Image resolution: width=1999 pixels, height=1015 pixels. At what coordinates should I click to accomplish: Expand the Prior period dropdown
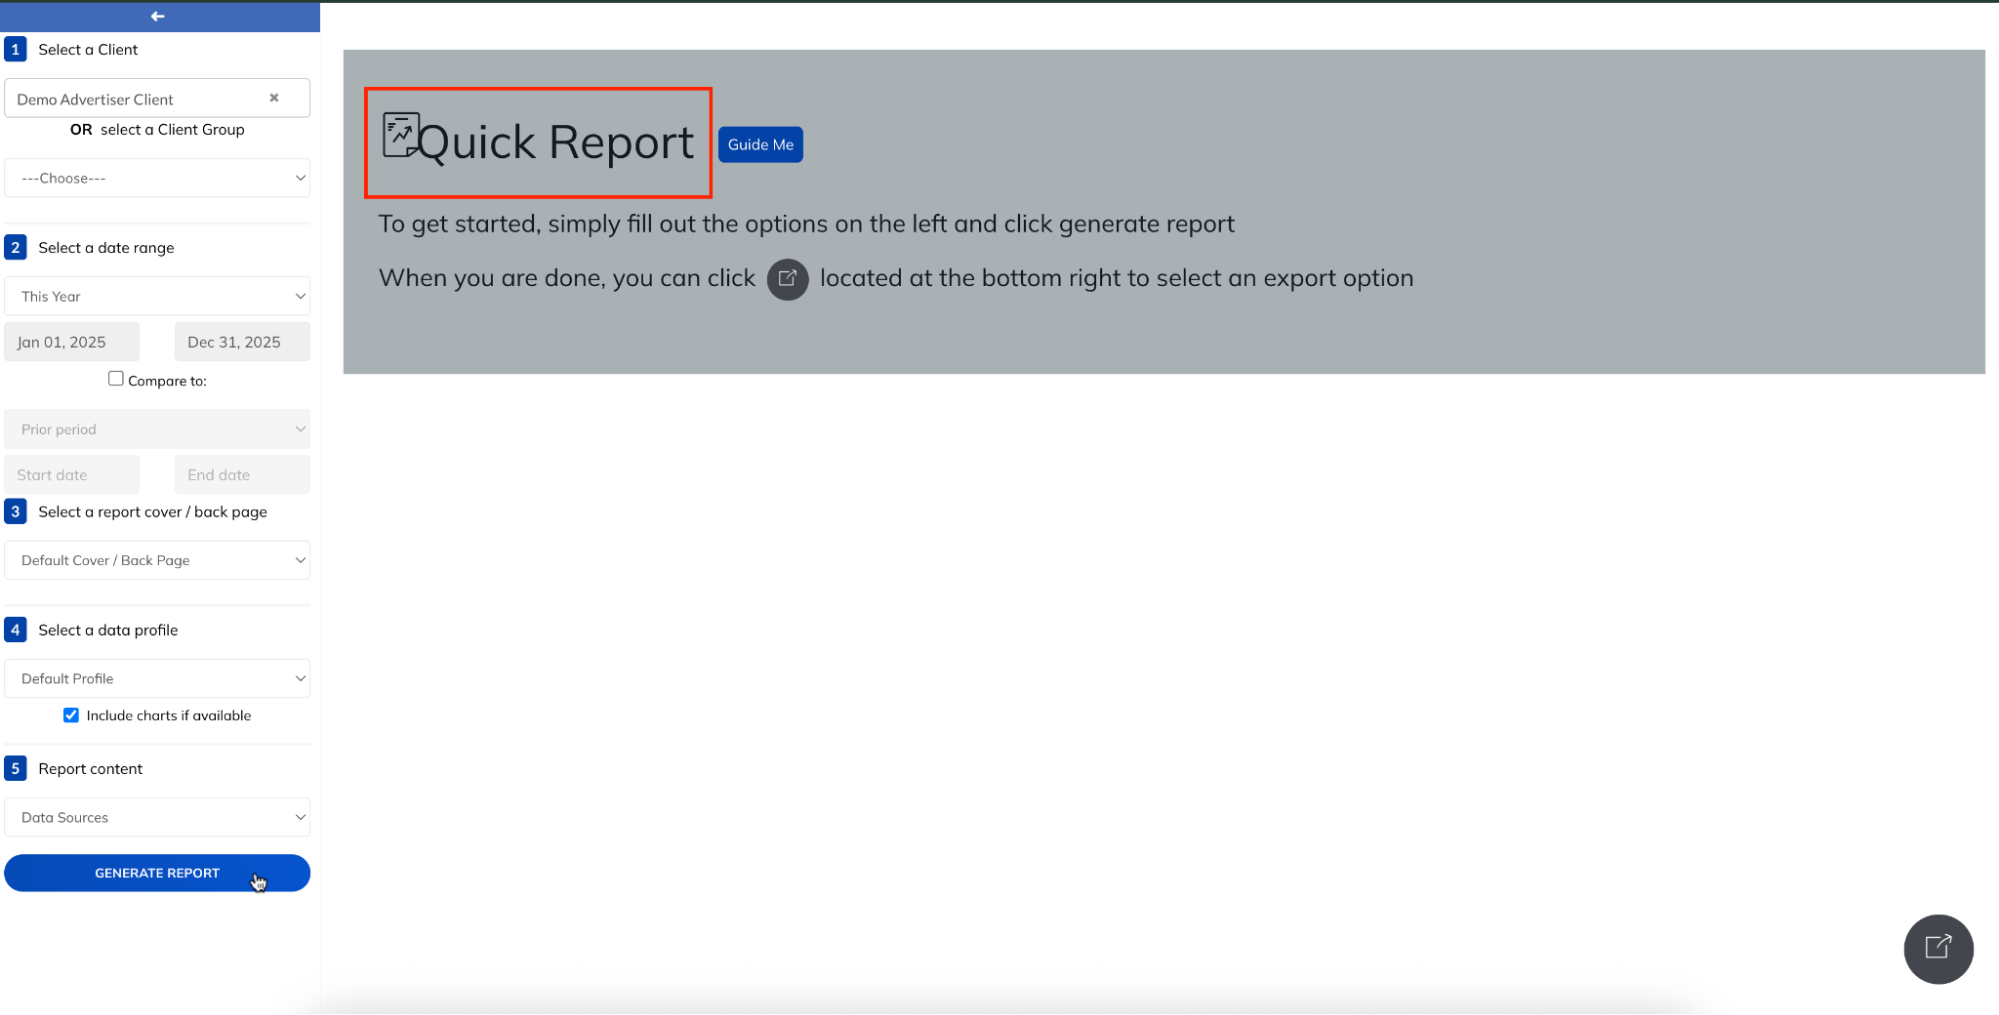[157, 428]
